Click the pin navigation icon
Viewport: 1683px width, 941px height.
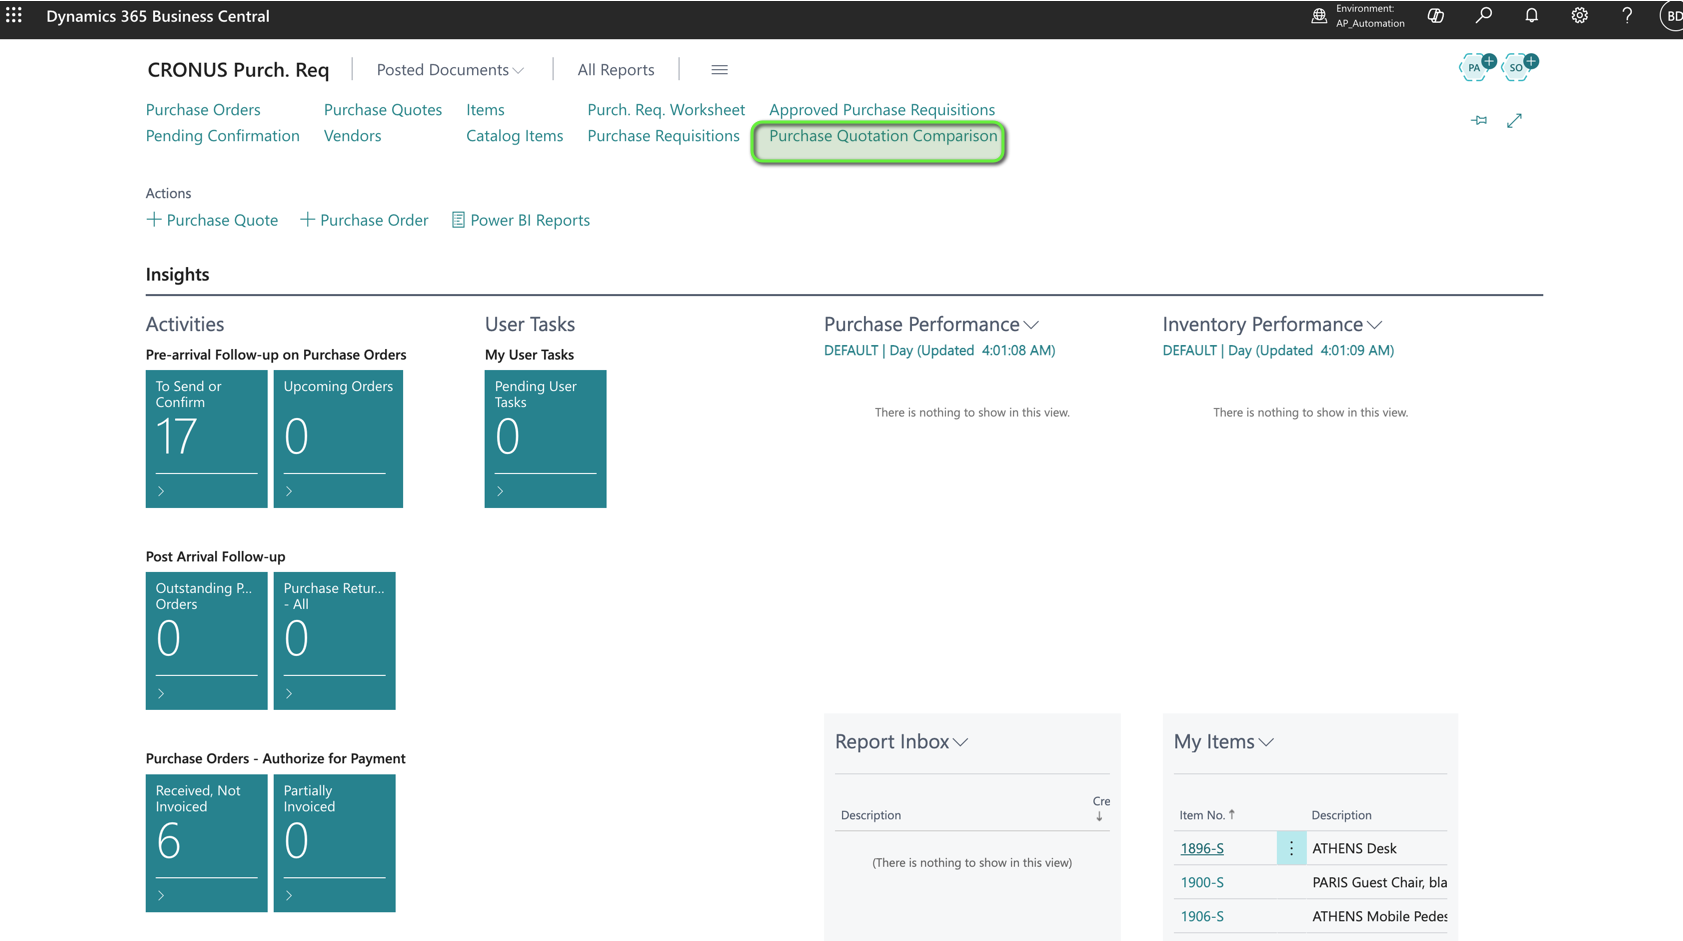pyautogui.click(x=1479, y=120)
